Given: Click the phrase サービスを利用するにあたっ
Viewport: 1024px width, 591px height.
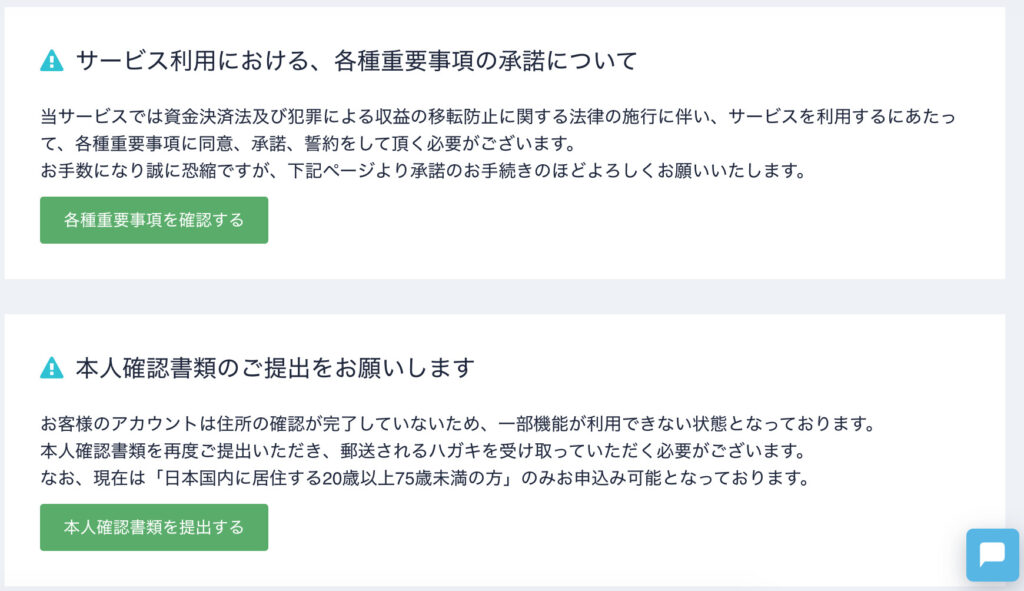Looking at the screenshot, I should 842,117.
